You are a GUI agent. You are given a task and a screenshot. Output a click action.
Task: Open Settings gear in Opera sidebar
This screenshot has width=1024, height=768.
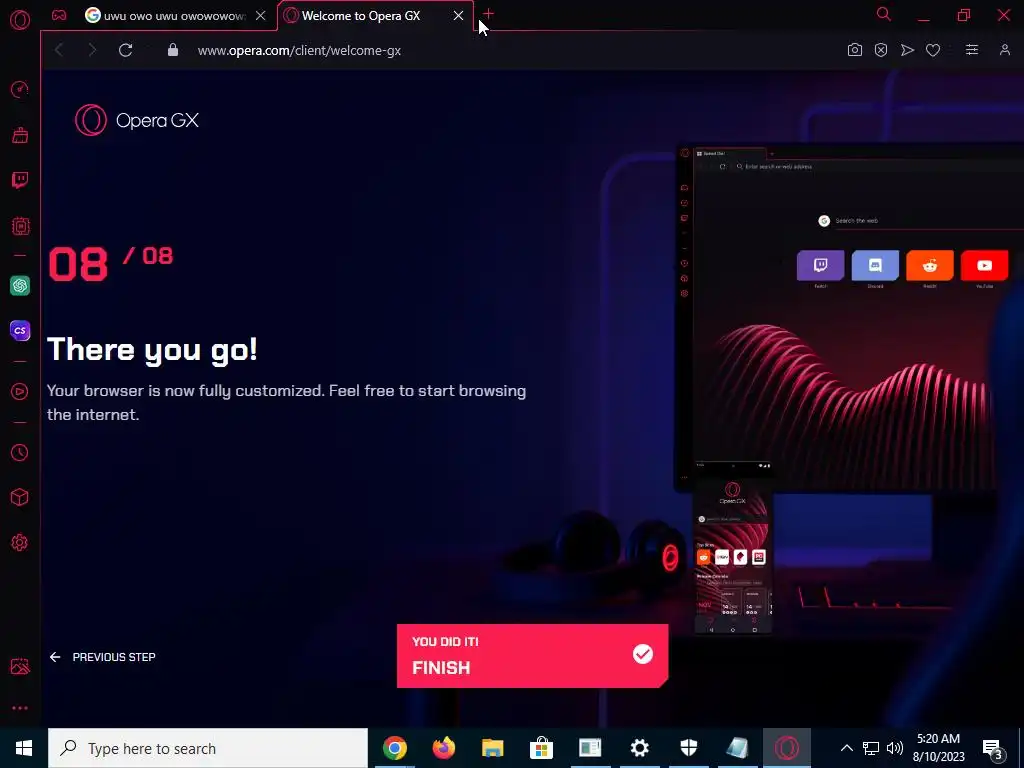[x=20, y=542]
